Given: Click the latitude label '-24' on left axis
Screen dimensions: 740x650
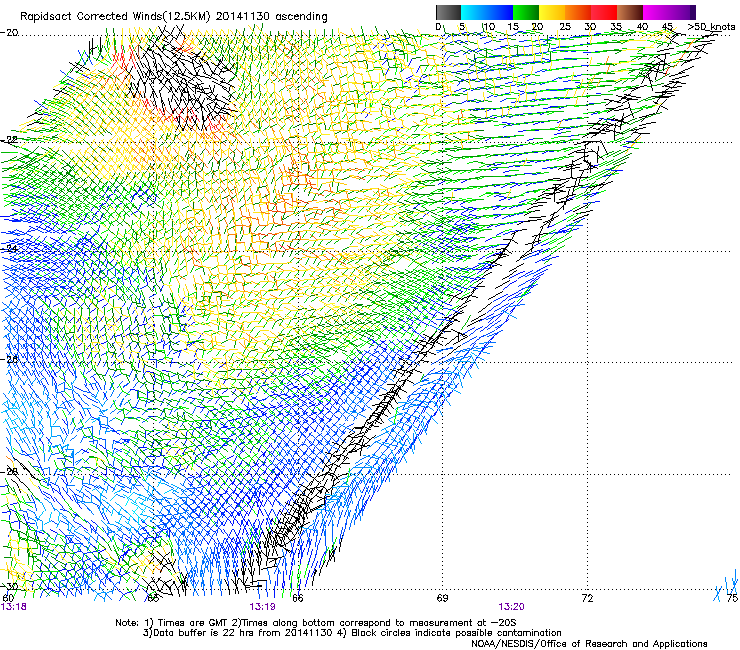Looking at the screenshot, I should [x=9, y=248].
